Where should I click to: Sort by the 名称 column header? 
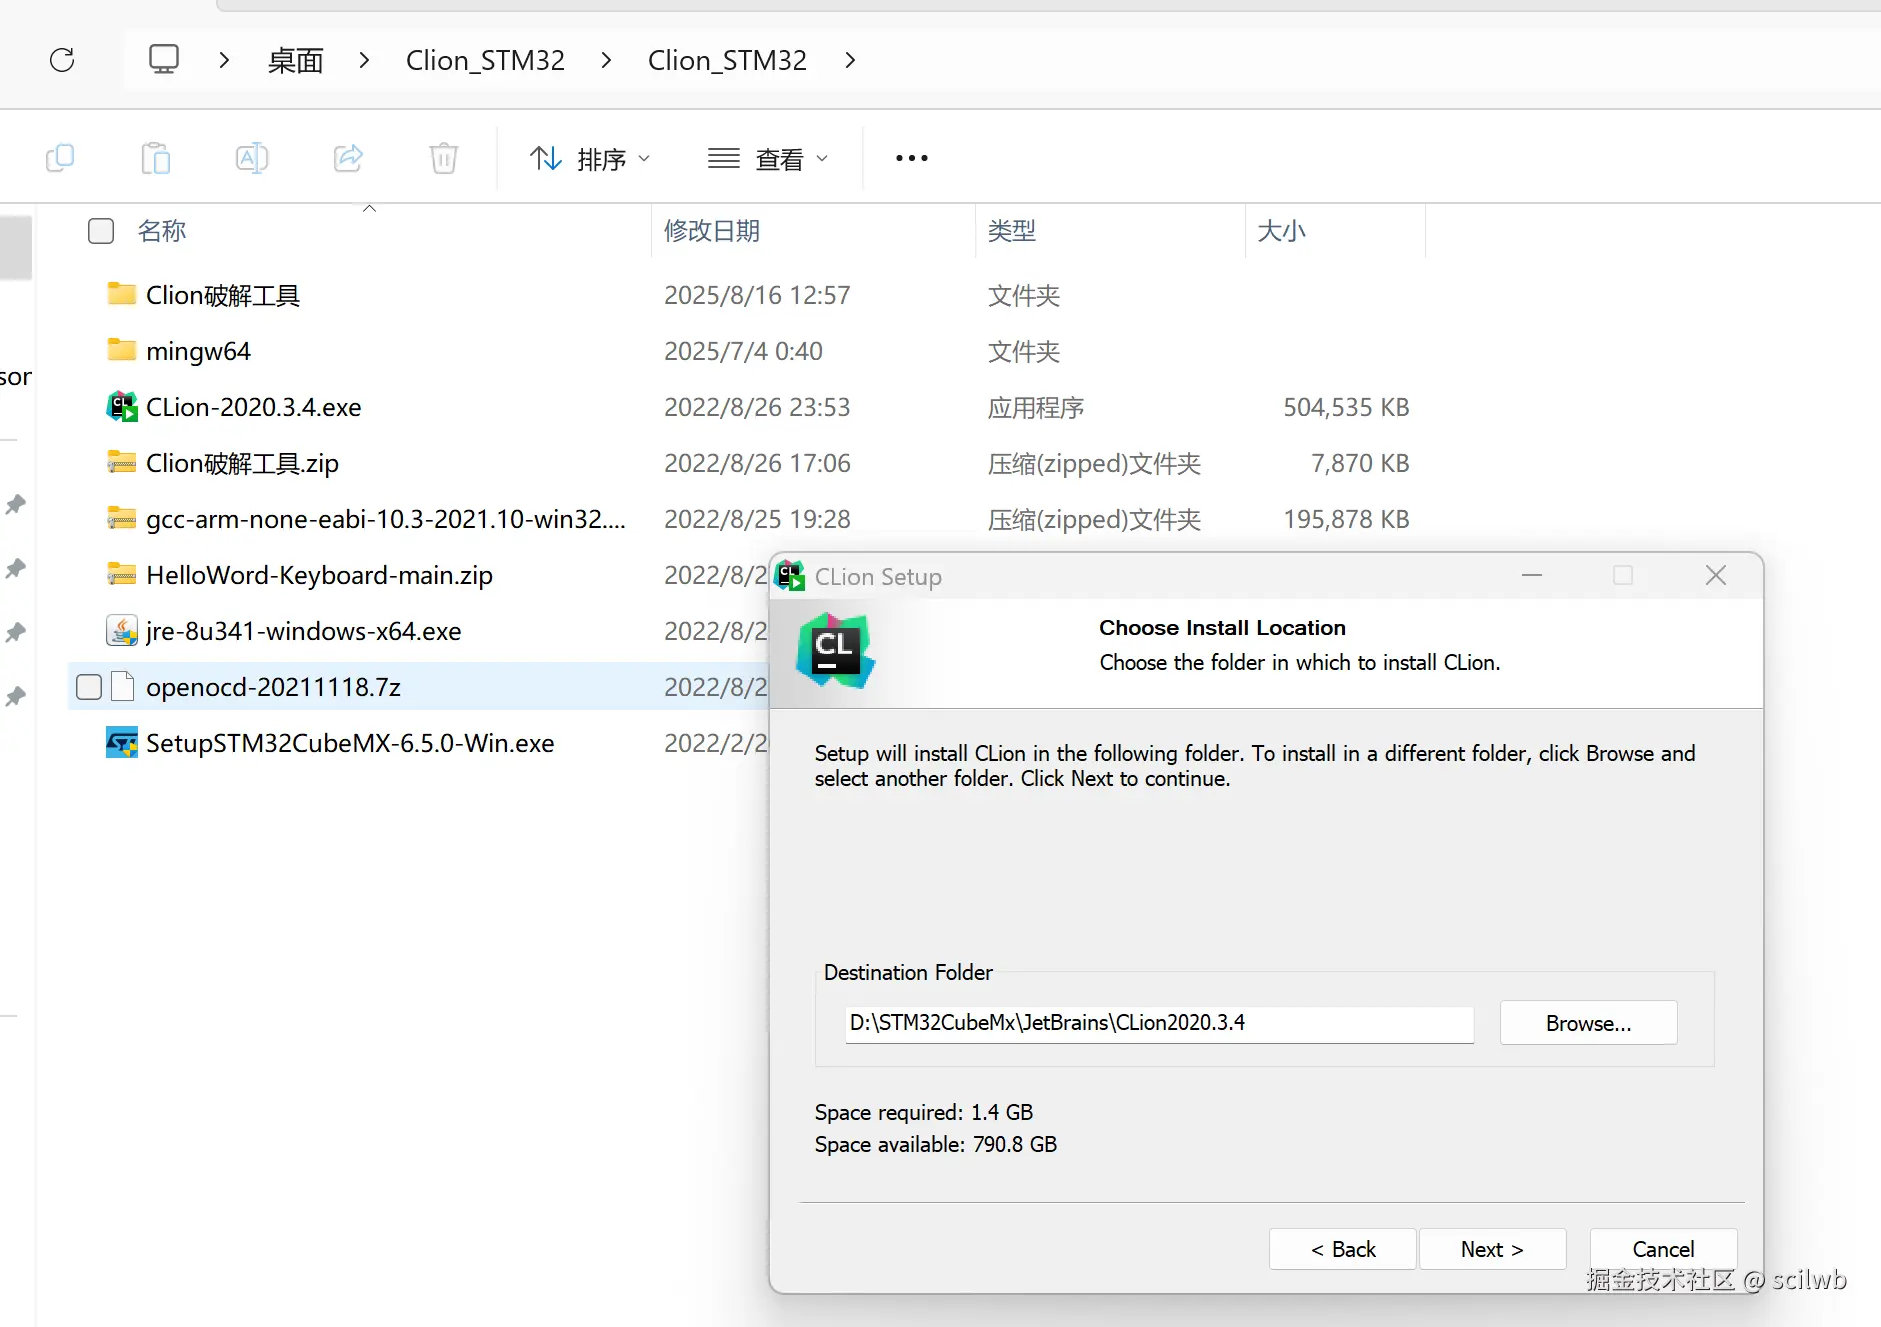pos(162,231)
